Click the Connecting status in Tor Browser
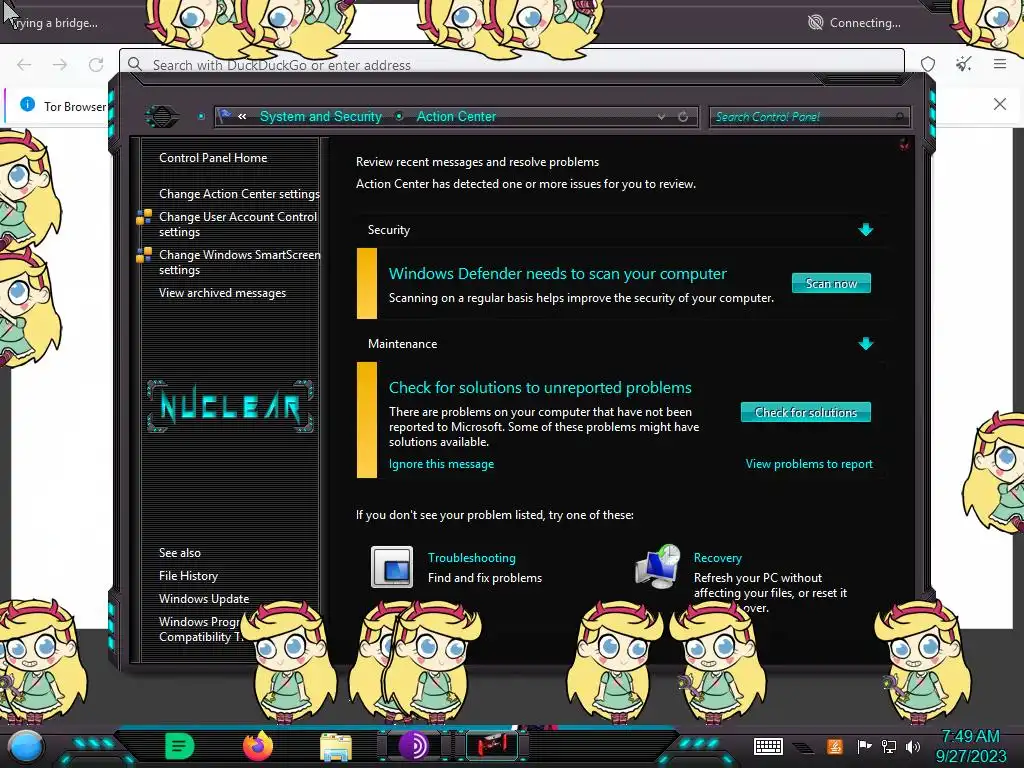This screenshot has width=1024, height=768. click(x=854, y=23)
